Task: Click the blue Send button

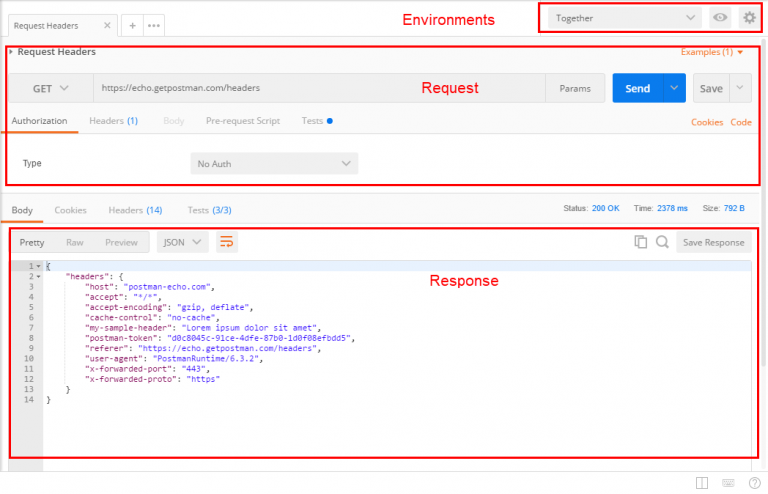Action: point(638,88)
